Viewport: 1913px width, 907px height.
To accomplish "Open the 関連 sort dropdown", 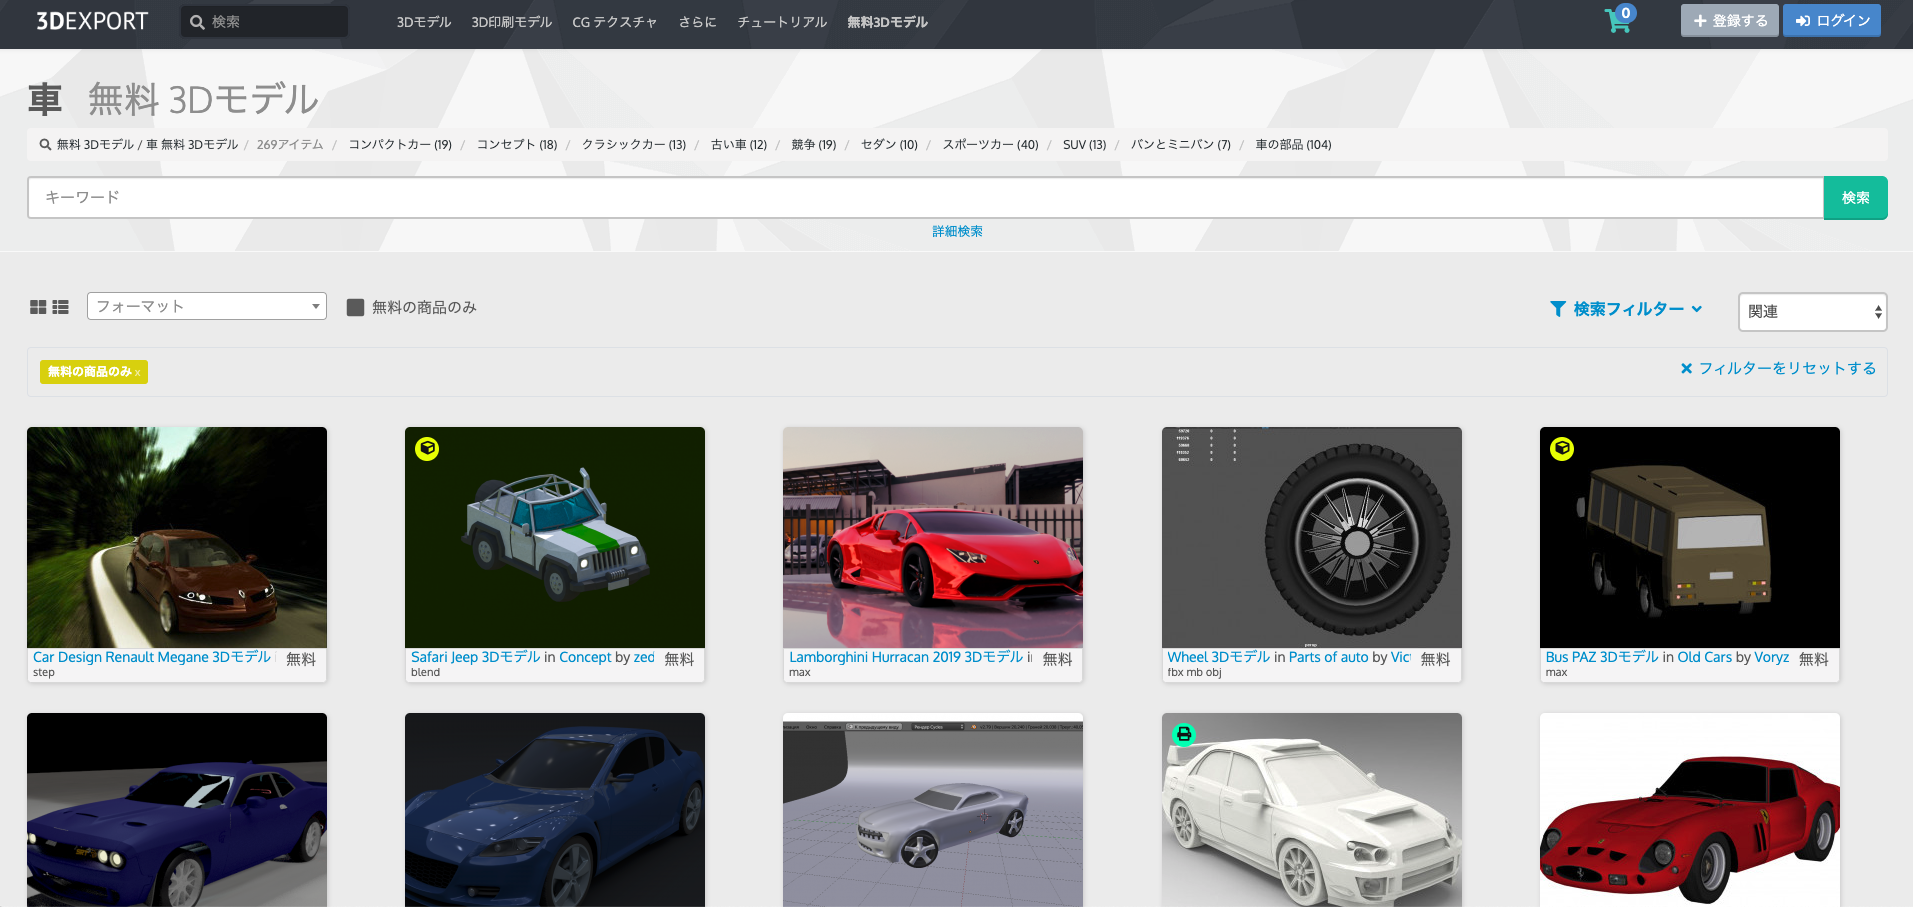I will [1812, 312].
